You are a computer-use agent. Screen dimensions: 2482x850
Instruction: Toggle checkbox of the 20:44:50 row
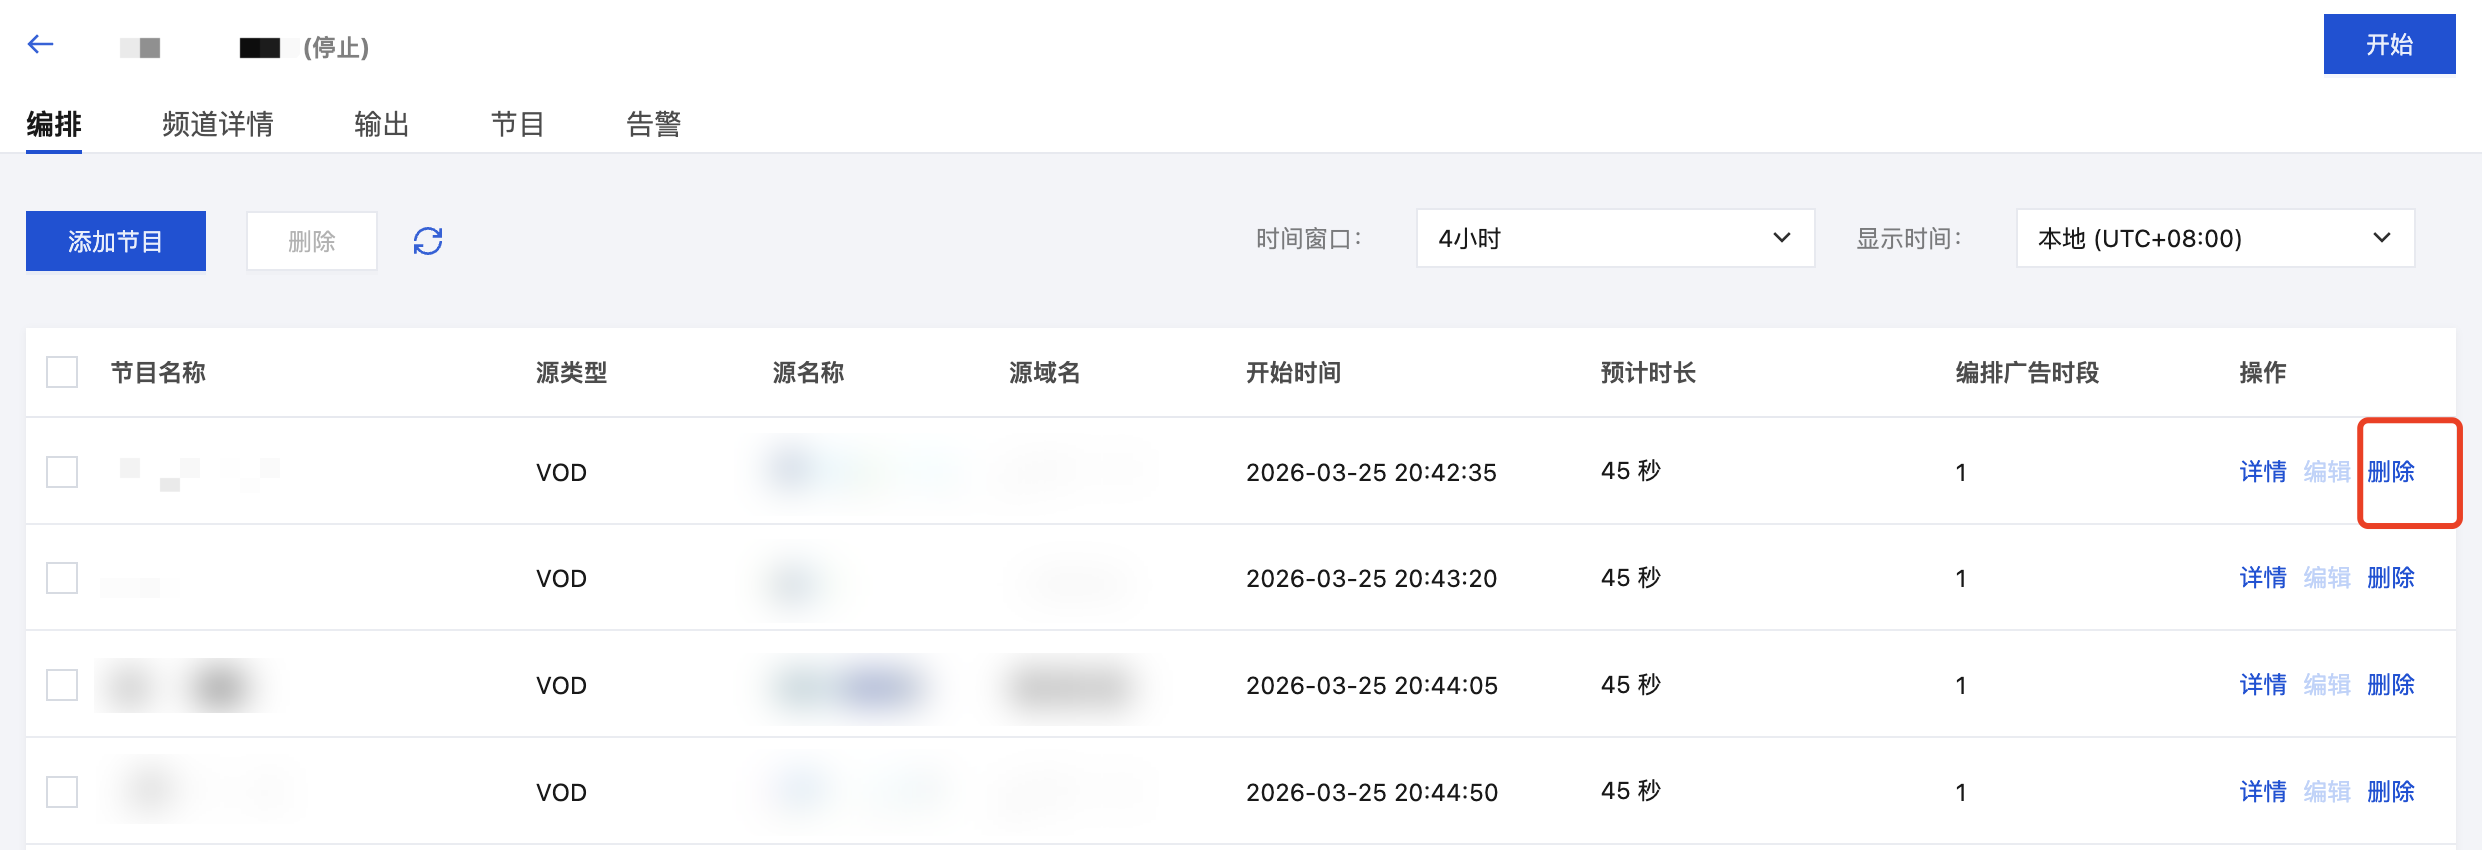coord(62,792)
